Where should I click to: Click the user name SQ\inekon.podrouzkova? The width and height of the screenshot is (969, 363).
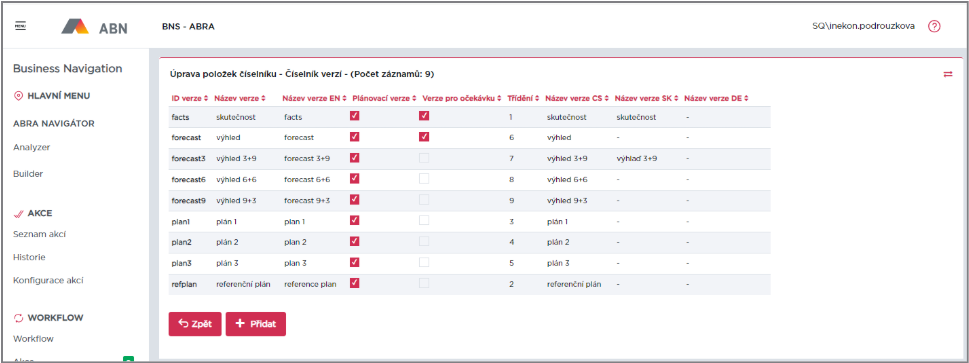click(863, 27)
